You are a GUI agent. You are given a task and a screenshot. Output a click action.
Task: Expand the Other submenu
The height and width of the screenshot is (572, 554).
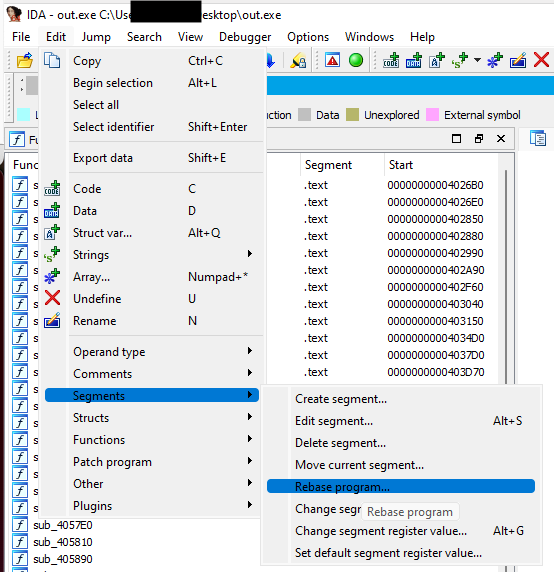152,484
